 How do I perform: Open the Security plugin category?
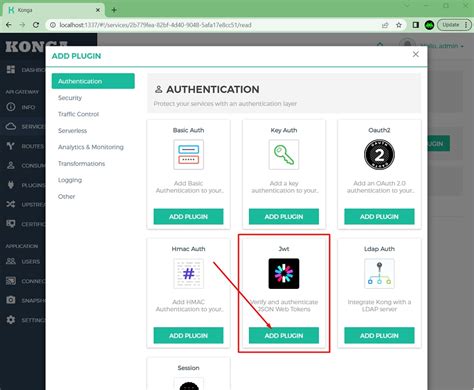70,98
